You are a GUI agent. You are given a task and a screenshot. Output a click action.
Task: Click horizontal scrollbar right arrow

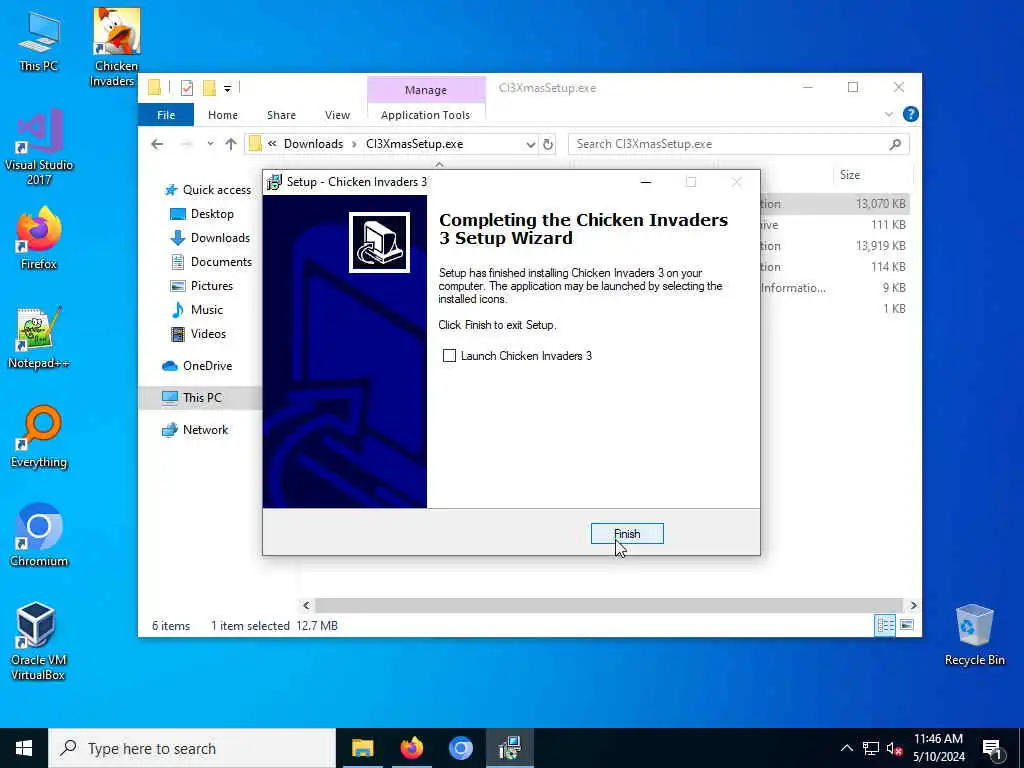click(913, 605)
